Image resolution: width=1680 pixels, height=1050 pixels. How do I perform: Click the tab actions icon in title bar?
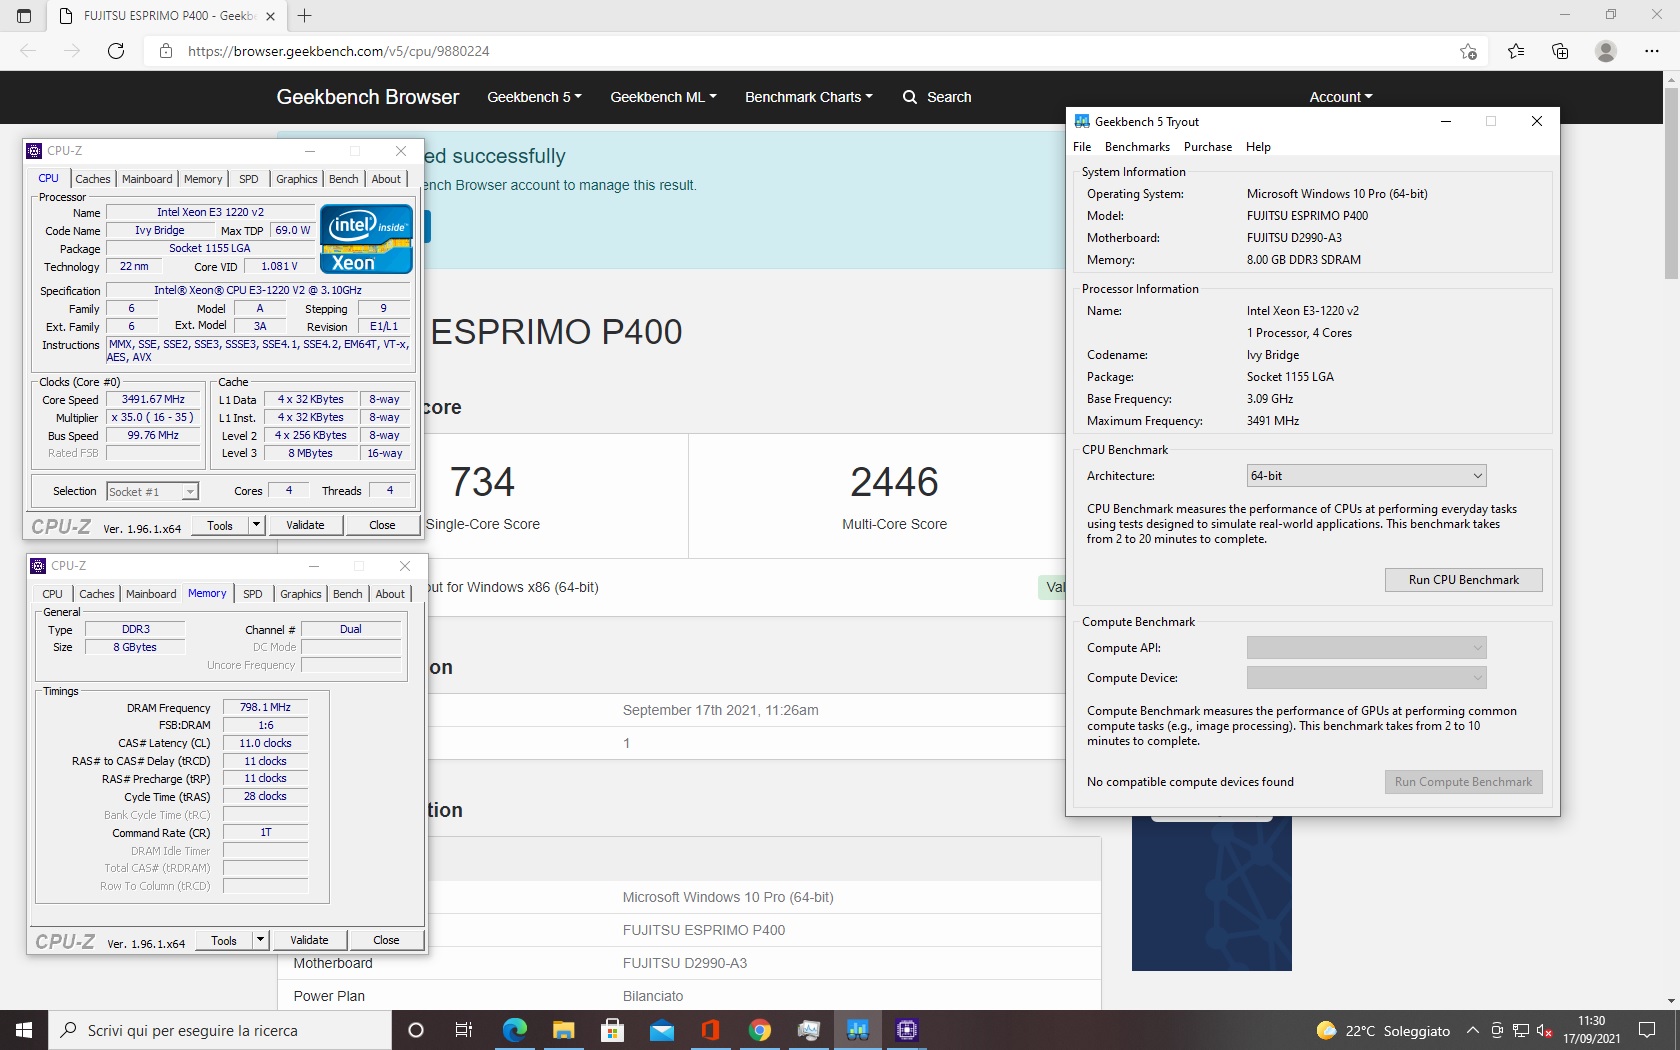(24, 15)
